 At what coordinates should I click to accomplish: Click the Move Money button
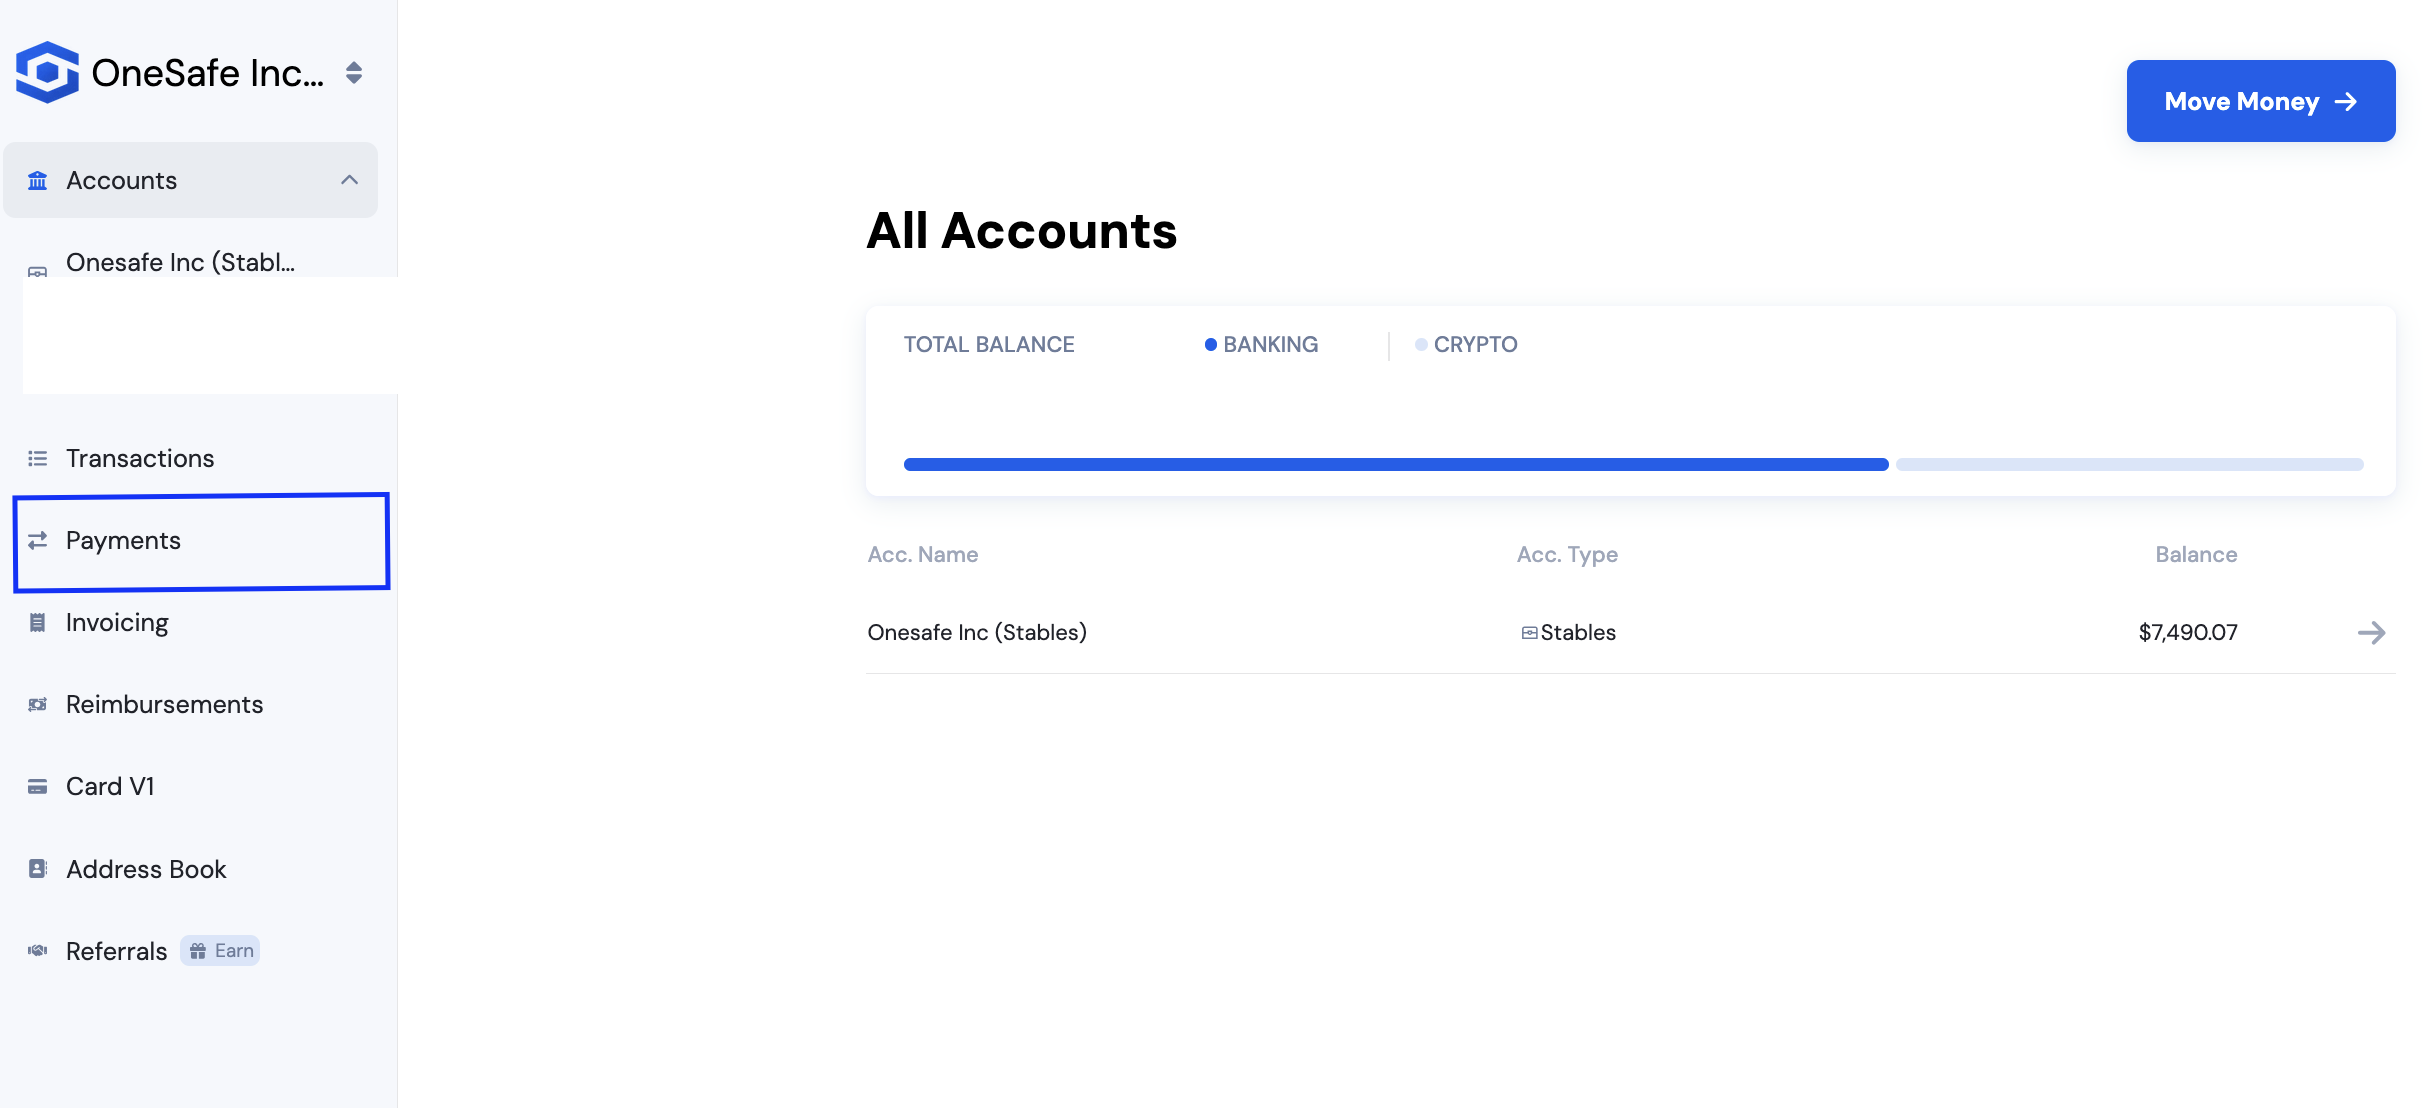tap(2260, 101)
